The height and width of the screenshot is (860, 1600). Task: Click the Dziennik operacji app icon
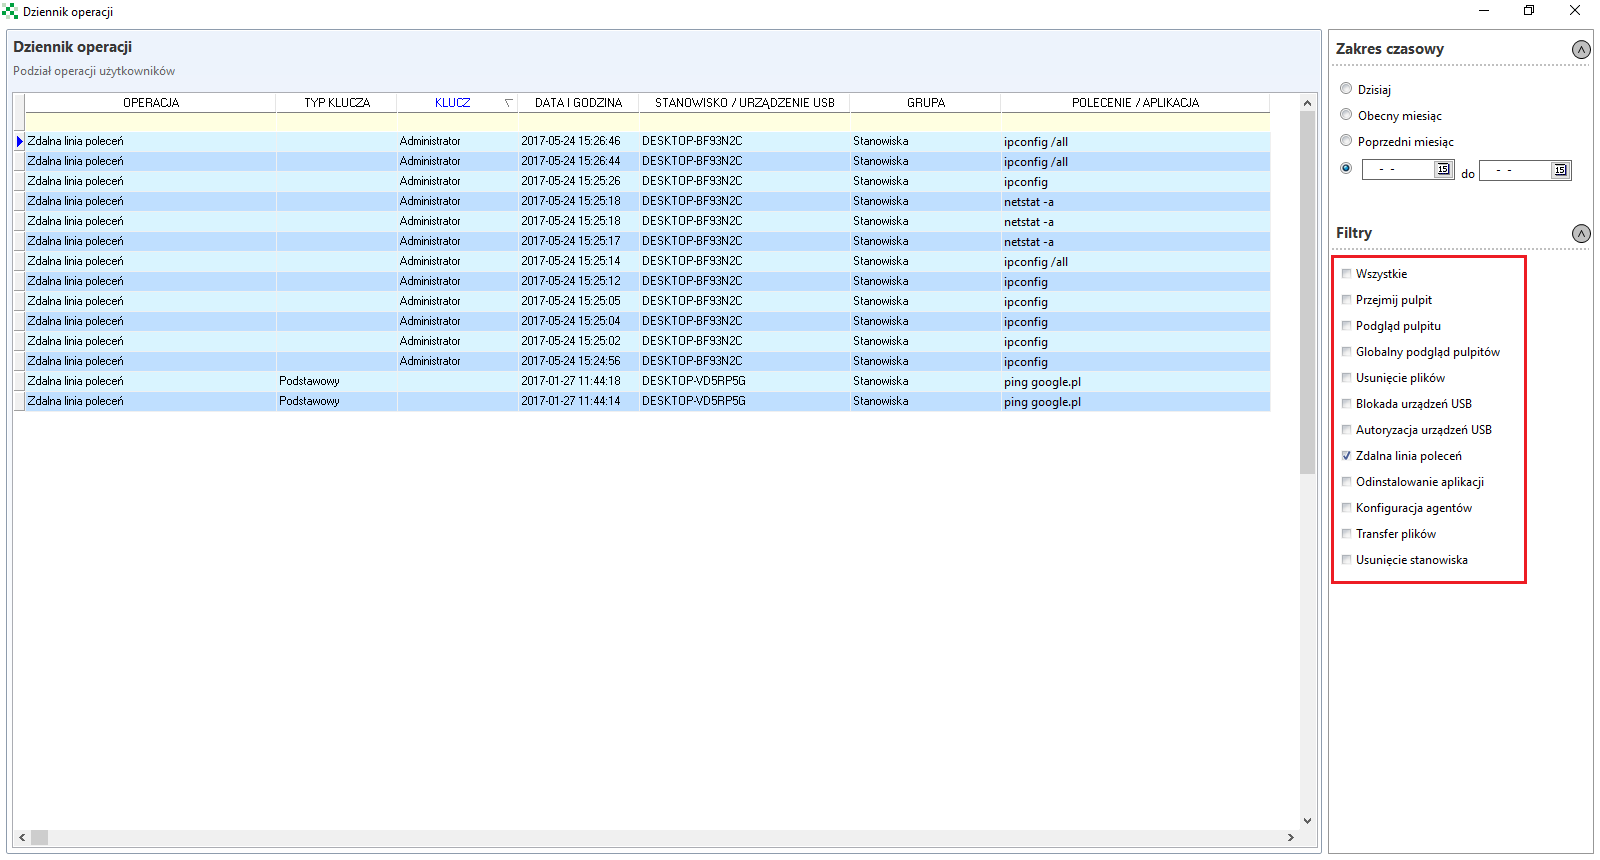[x=10, y=12]
